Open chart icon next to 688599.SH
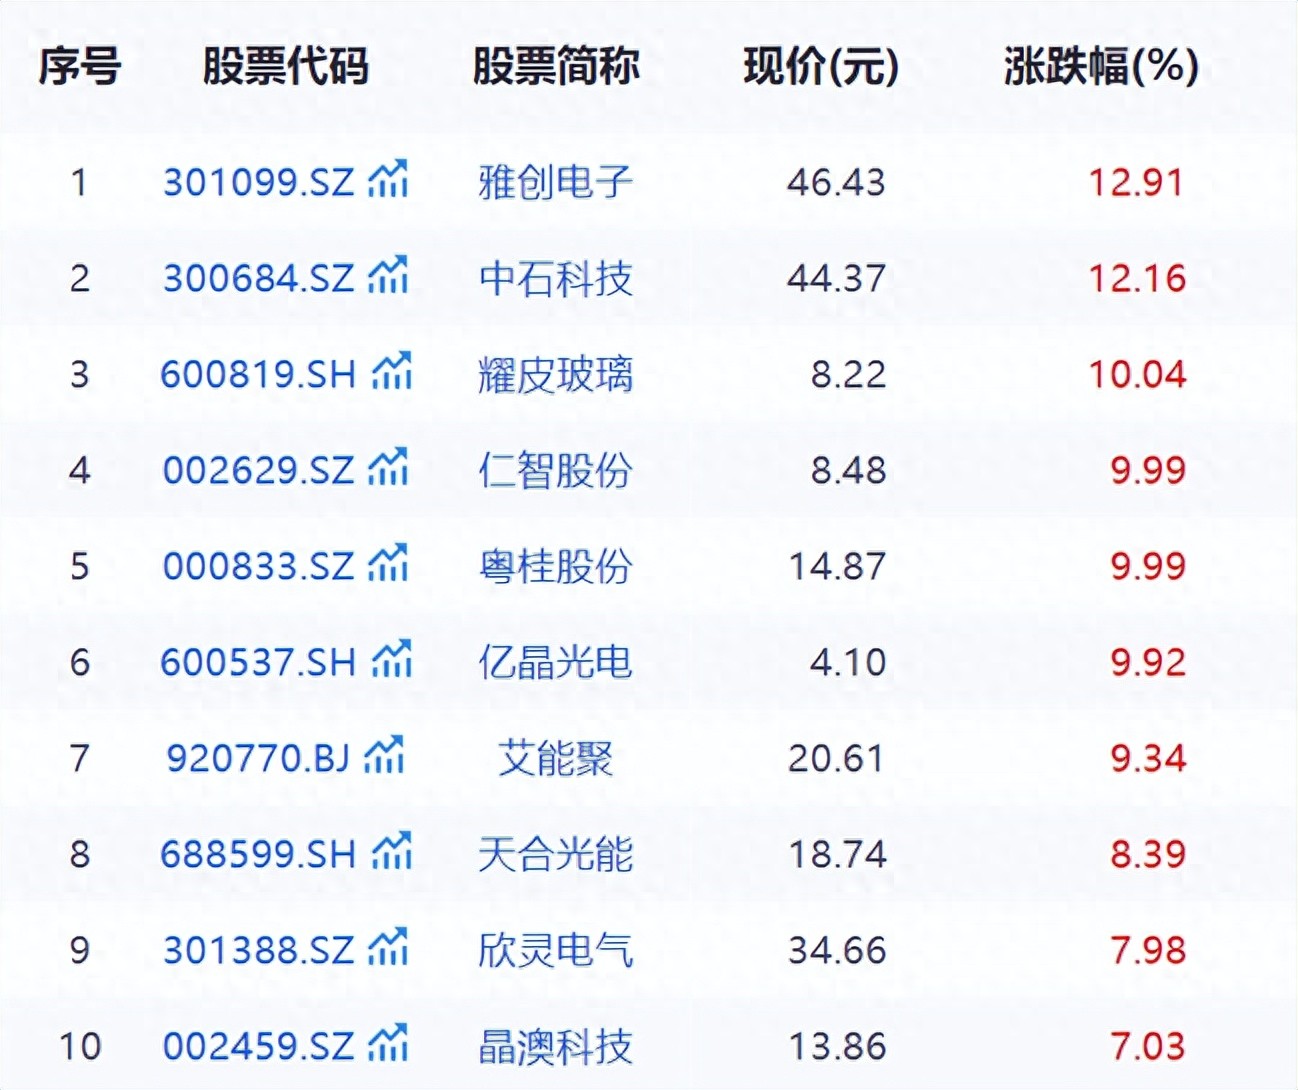The width and height of the screenshot is (1298, 1090). pyautogui.click(x=392, y=852)
